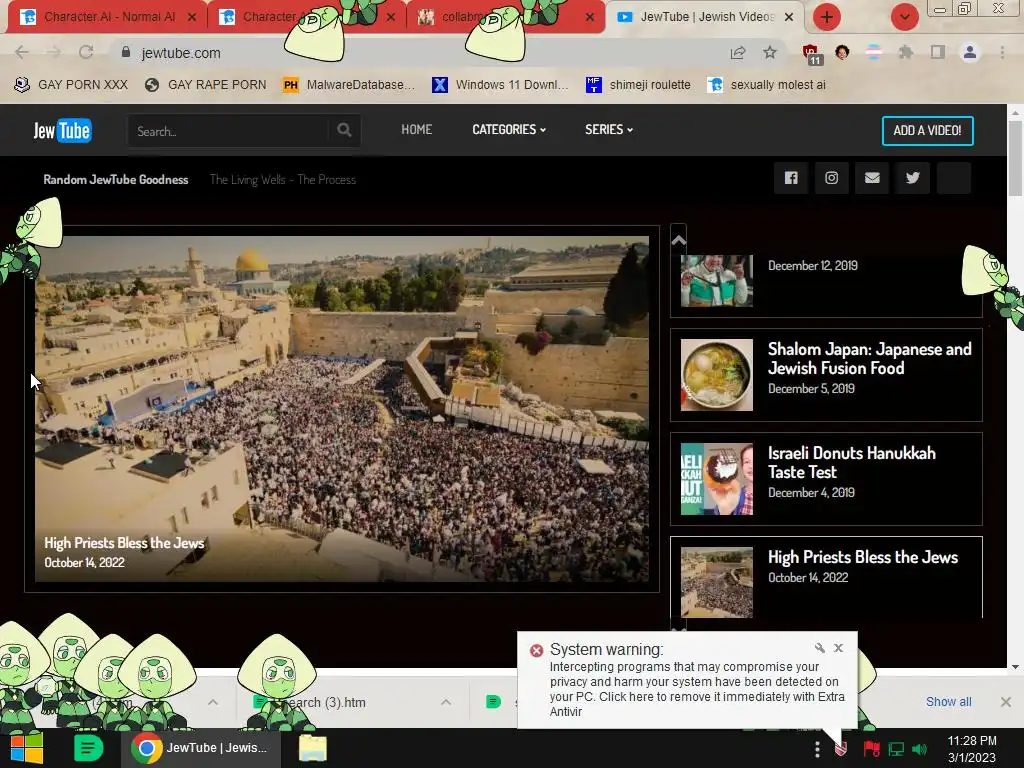Play the featured Western Wall video image
This screenshot has height=768, width=1024.
click(x=342, y=409)
